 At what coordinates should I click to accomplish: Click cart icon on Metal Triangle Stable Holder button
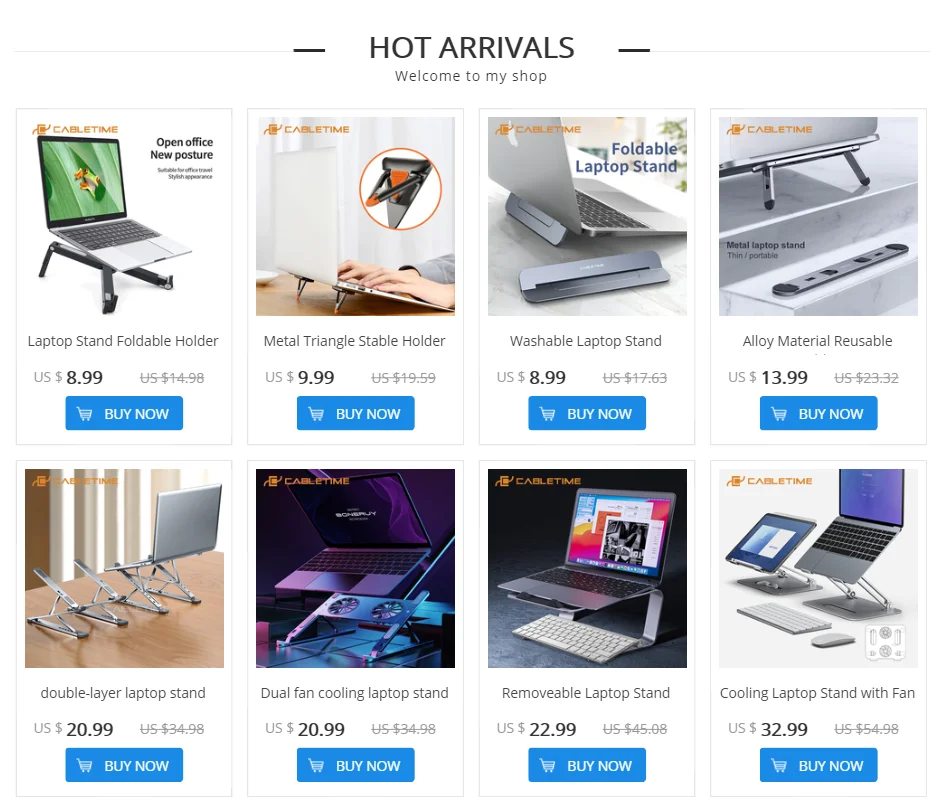pyautogui.click(x=316, y=414)
